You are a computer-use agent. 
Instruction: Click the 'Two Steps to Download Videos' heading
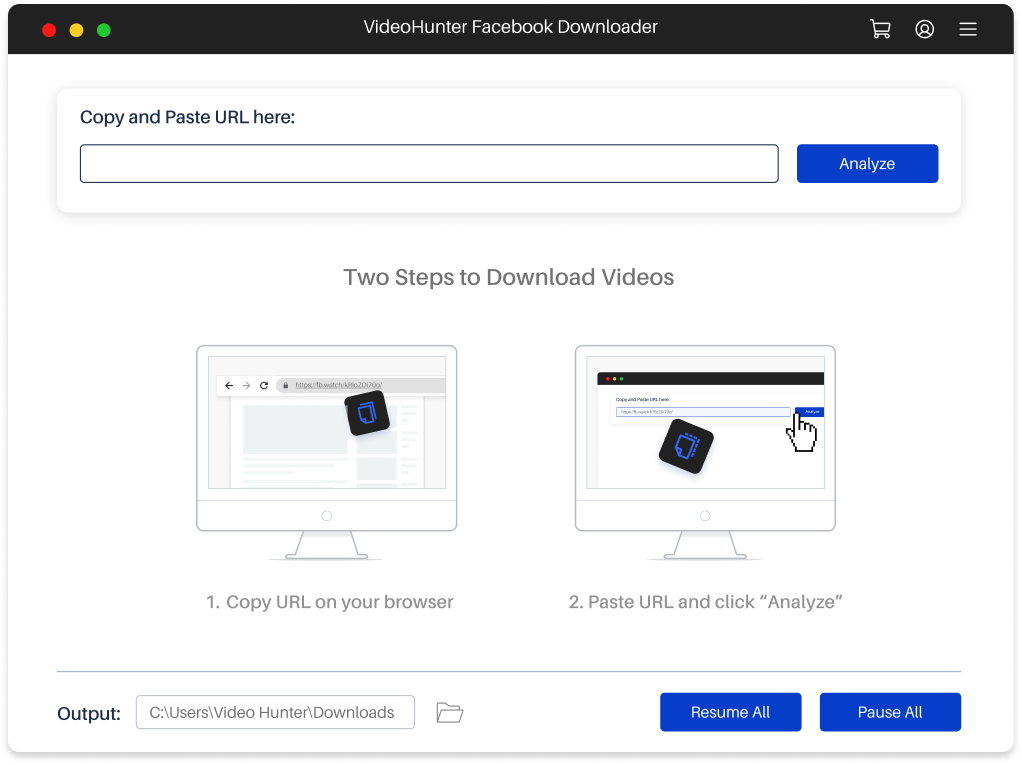point(508,278)
